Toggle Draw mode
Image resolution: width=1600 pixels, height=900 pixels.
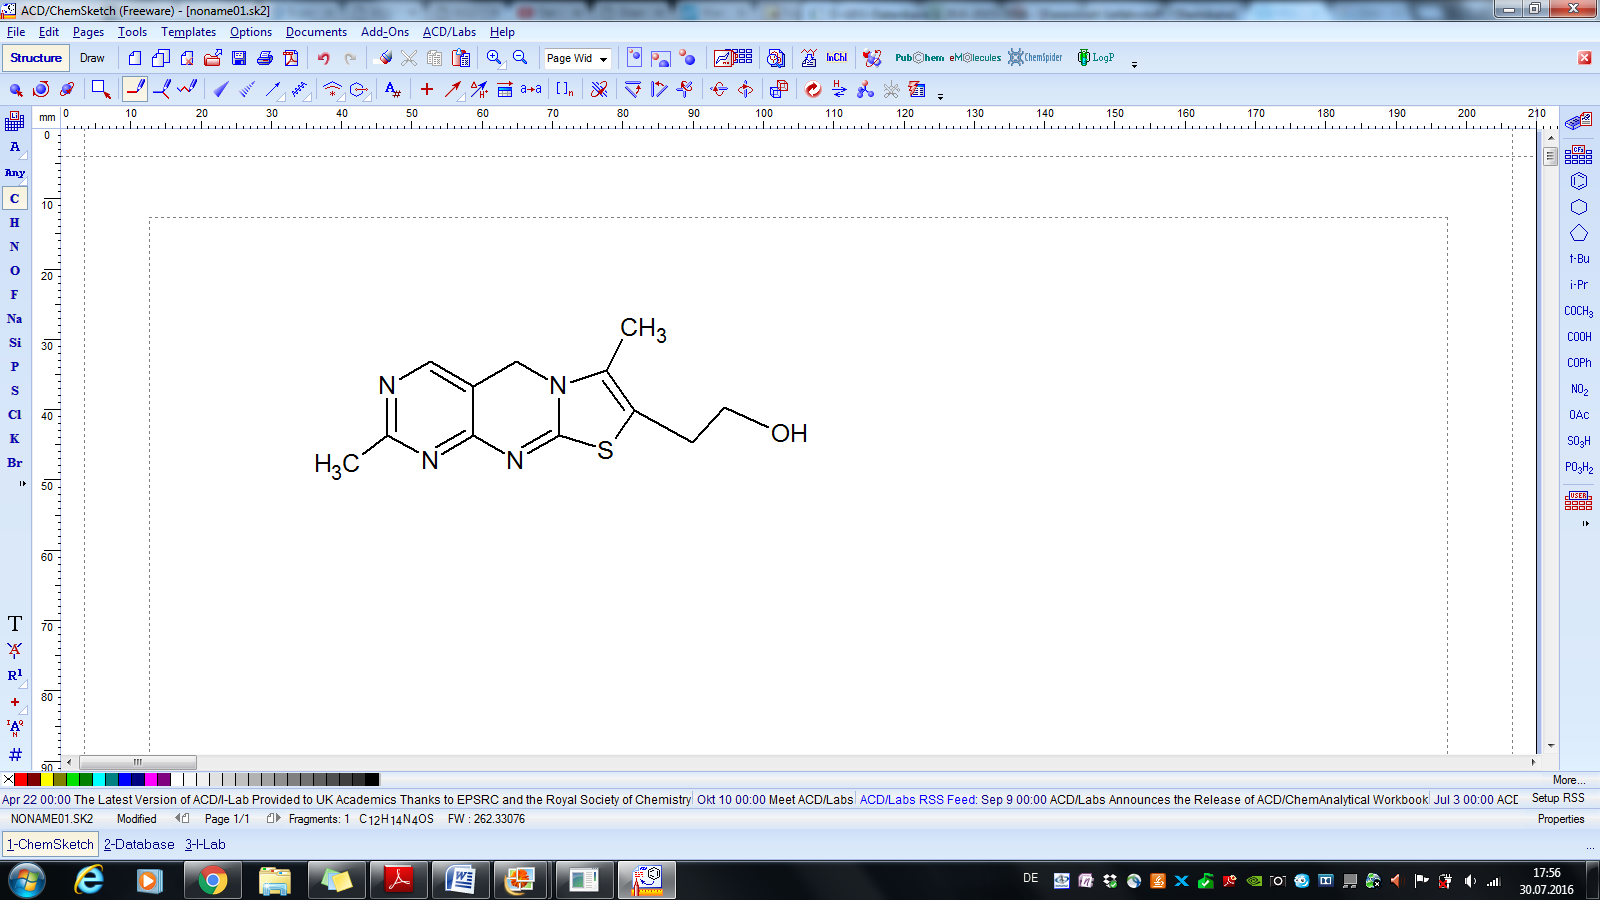[92, 58]
